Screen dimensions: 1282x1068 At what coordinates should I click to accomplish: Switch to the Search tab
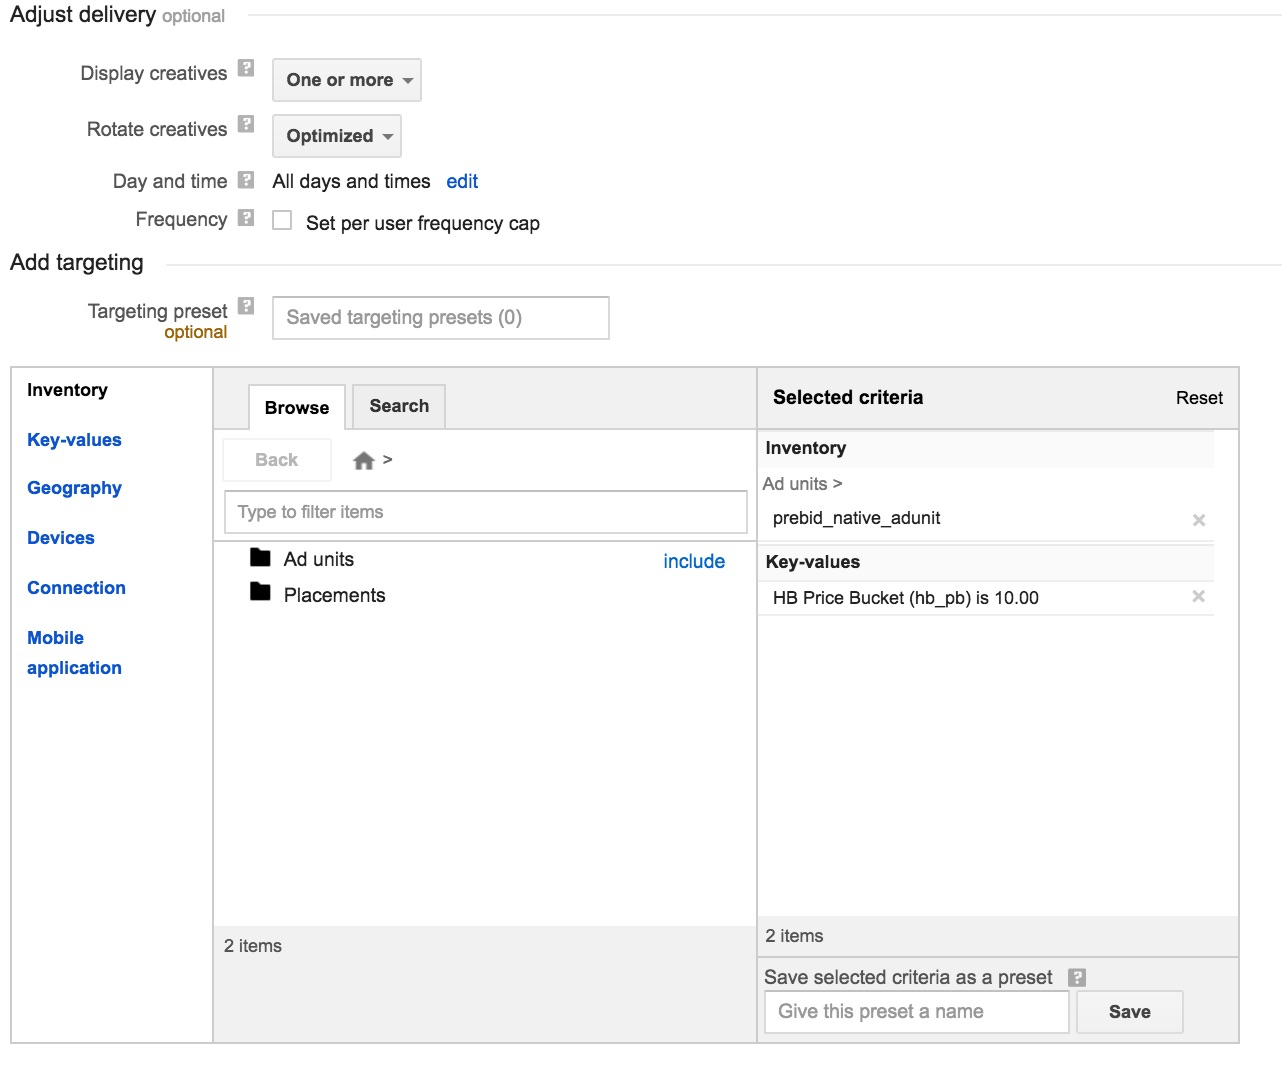397,406
